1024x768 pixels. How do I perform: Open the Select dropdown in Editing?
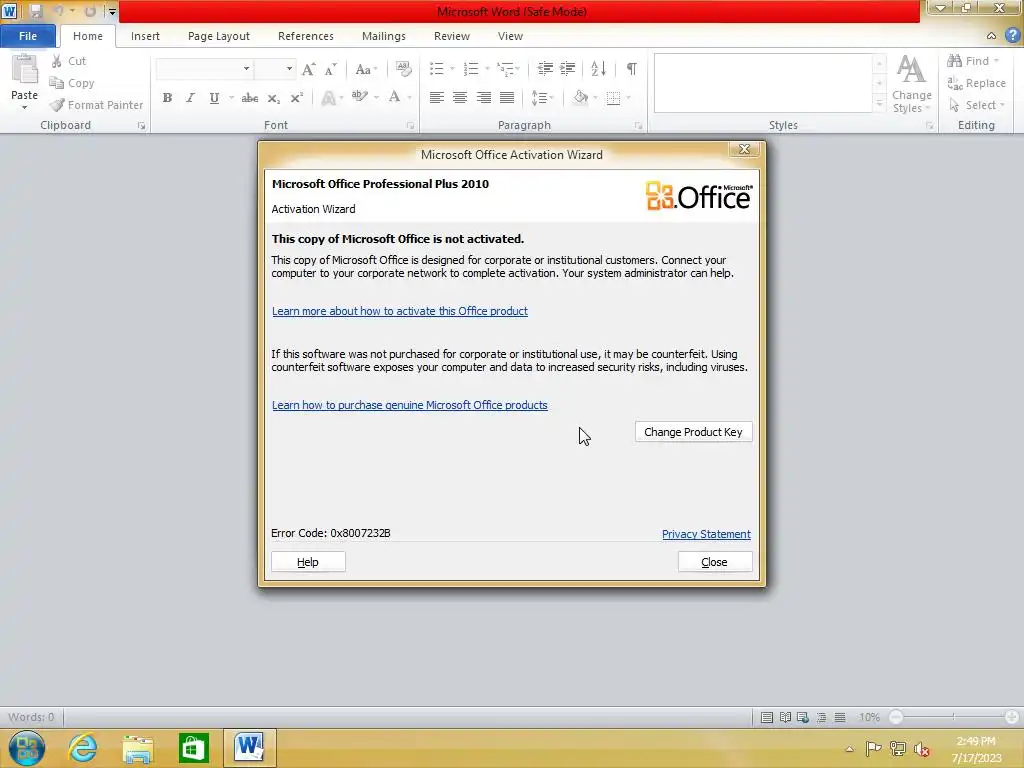(977, 104)
